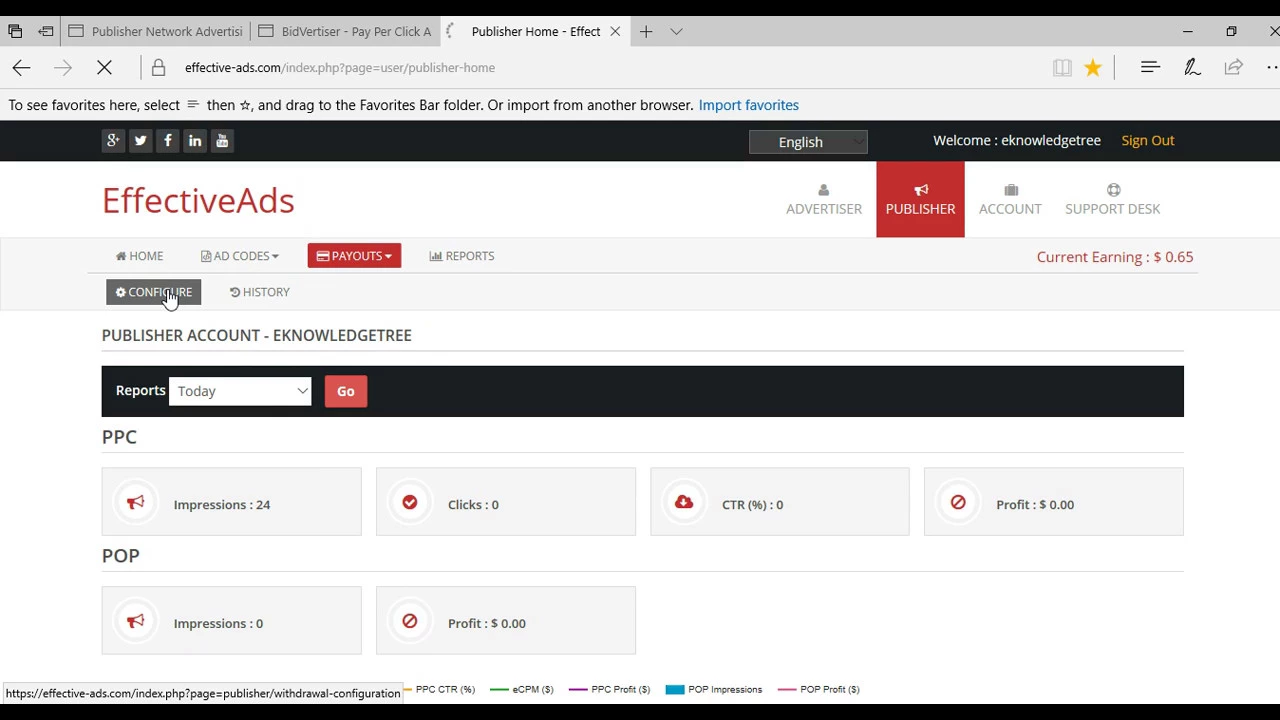Open the REPORTS menu item
1280x720 pixels.
click(462, 256)
